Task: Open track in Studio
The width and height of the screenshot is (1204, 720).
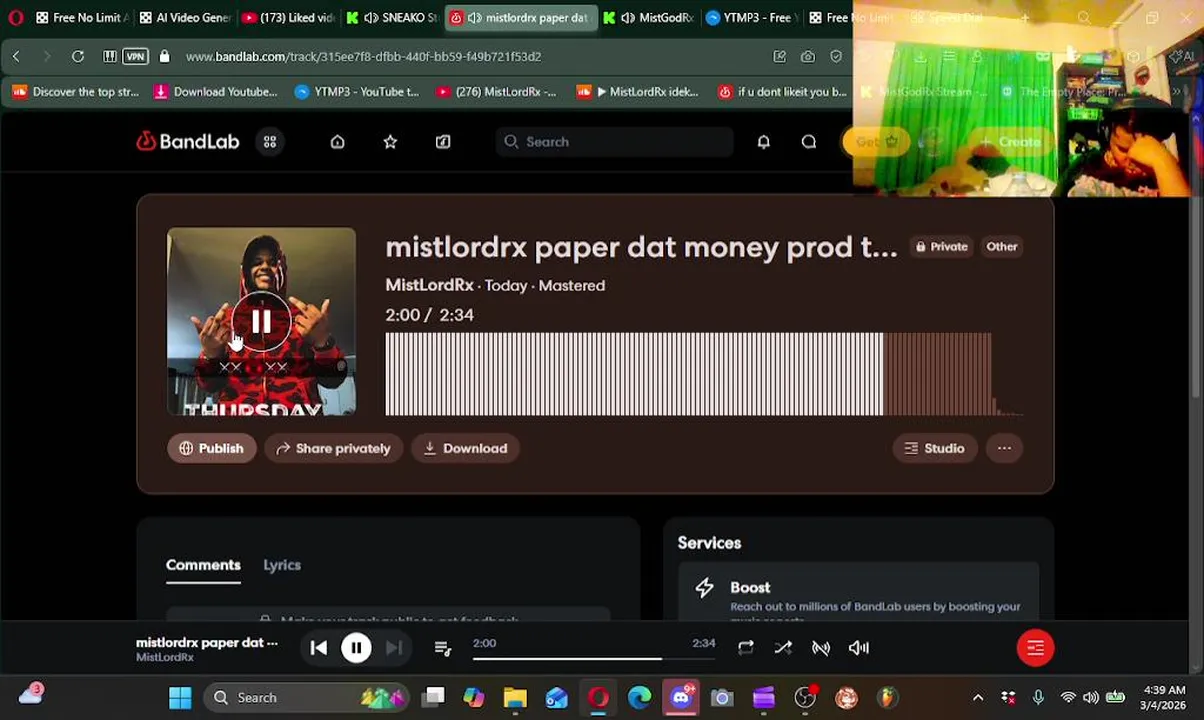Action: pyautogui.click(x=935, y=448)
